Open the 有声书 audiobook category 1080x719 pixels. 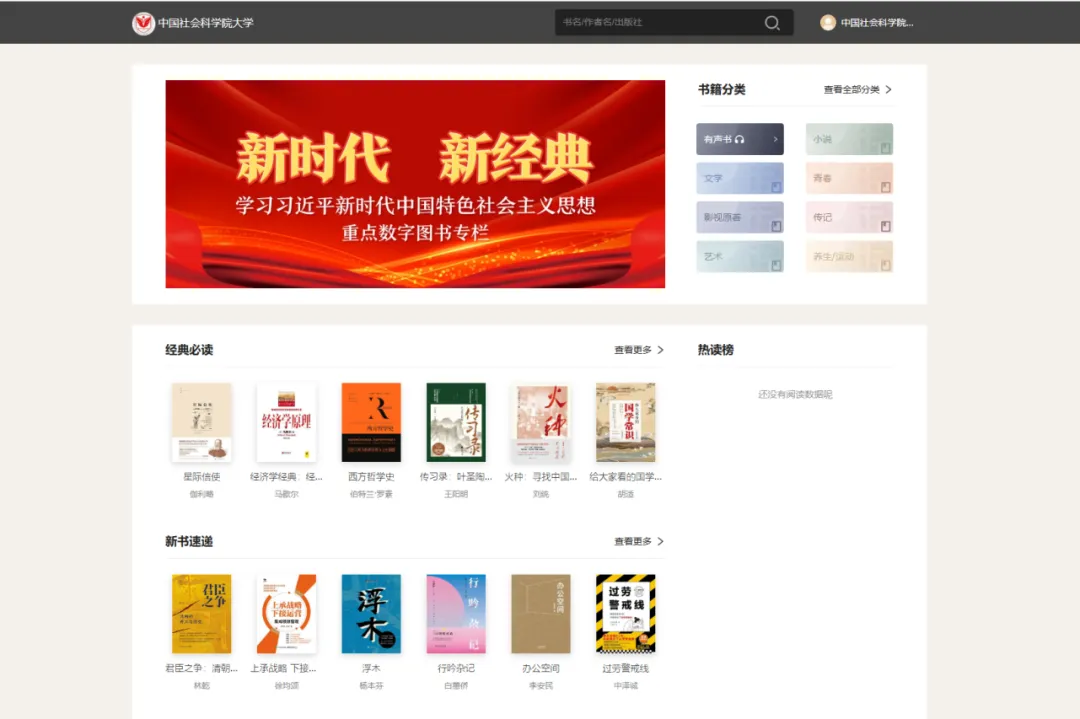740,139
